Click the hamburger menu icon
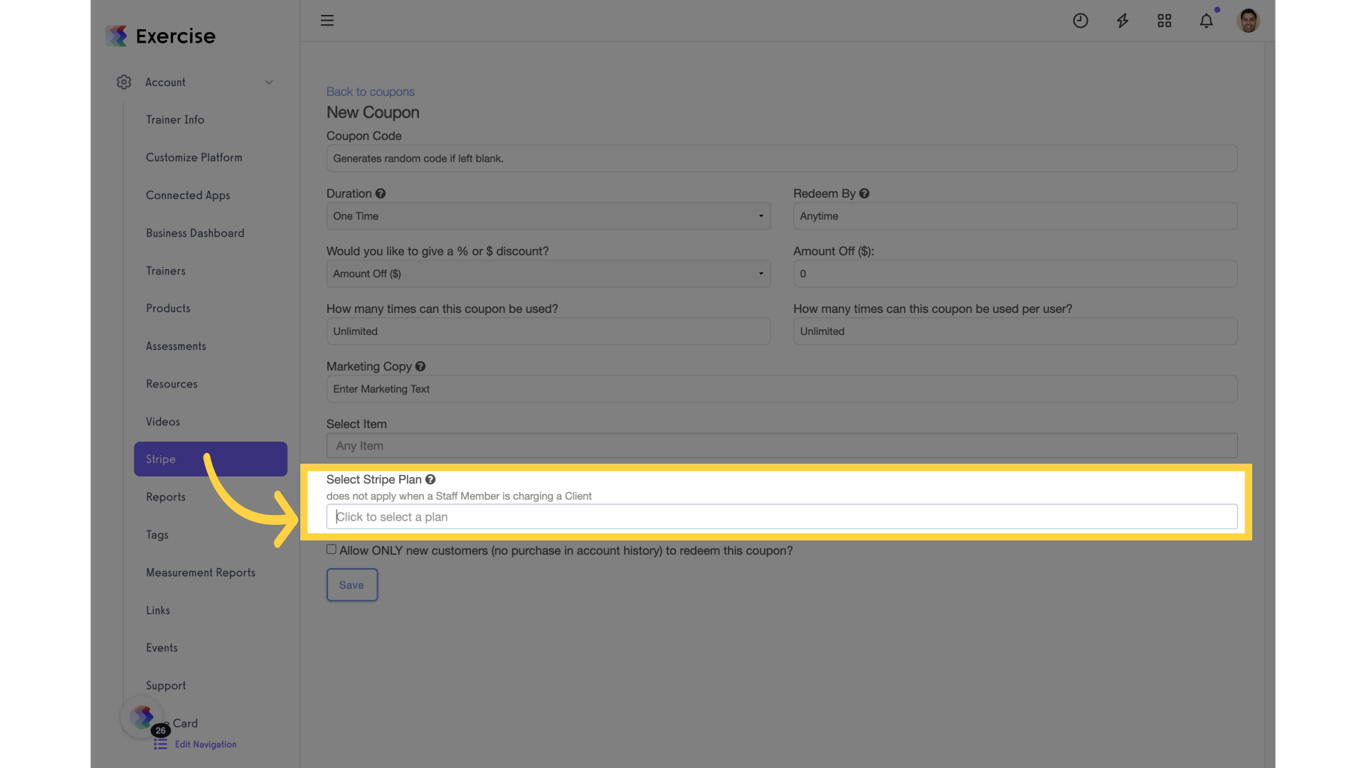The height and width of the screenshot is (768, 1366). (327, 20)
